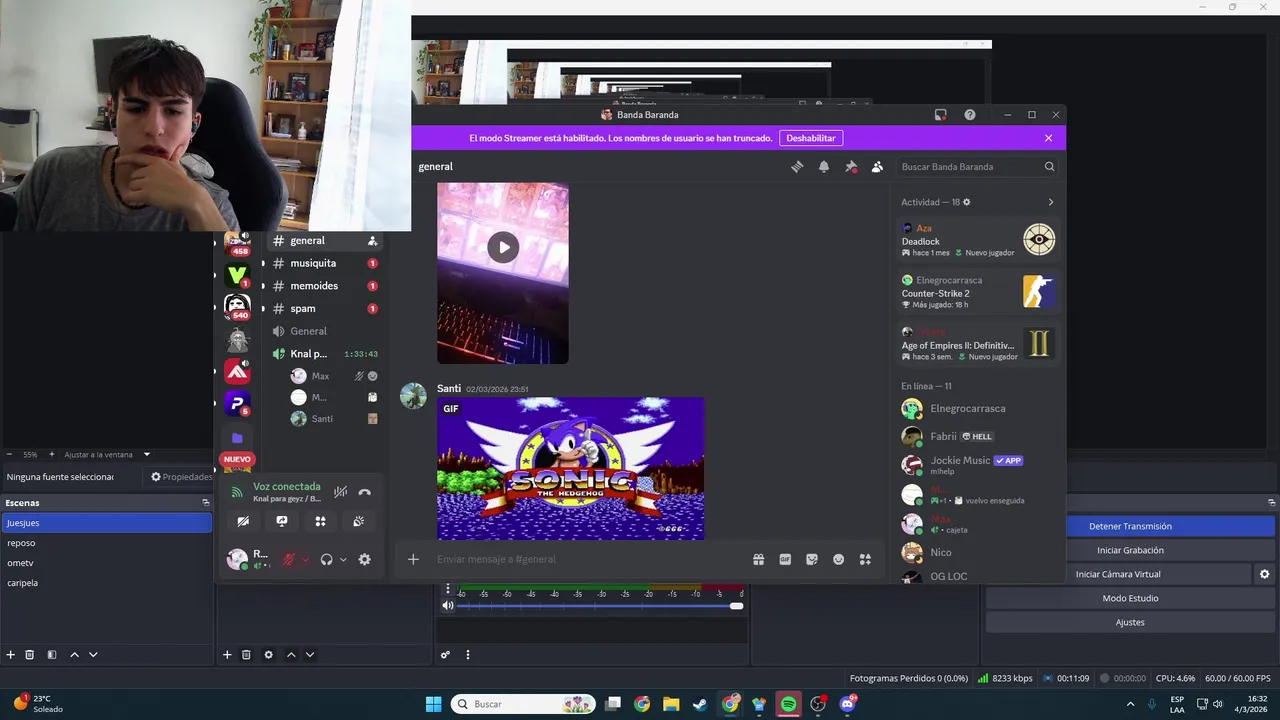Delete selected scene with trash icon

tap(30, 655)
